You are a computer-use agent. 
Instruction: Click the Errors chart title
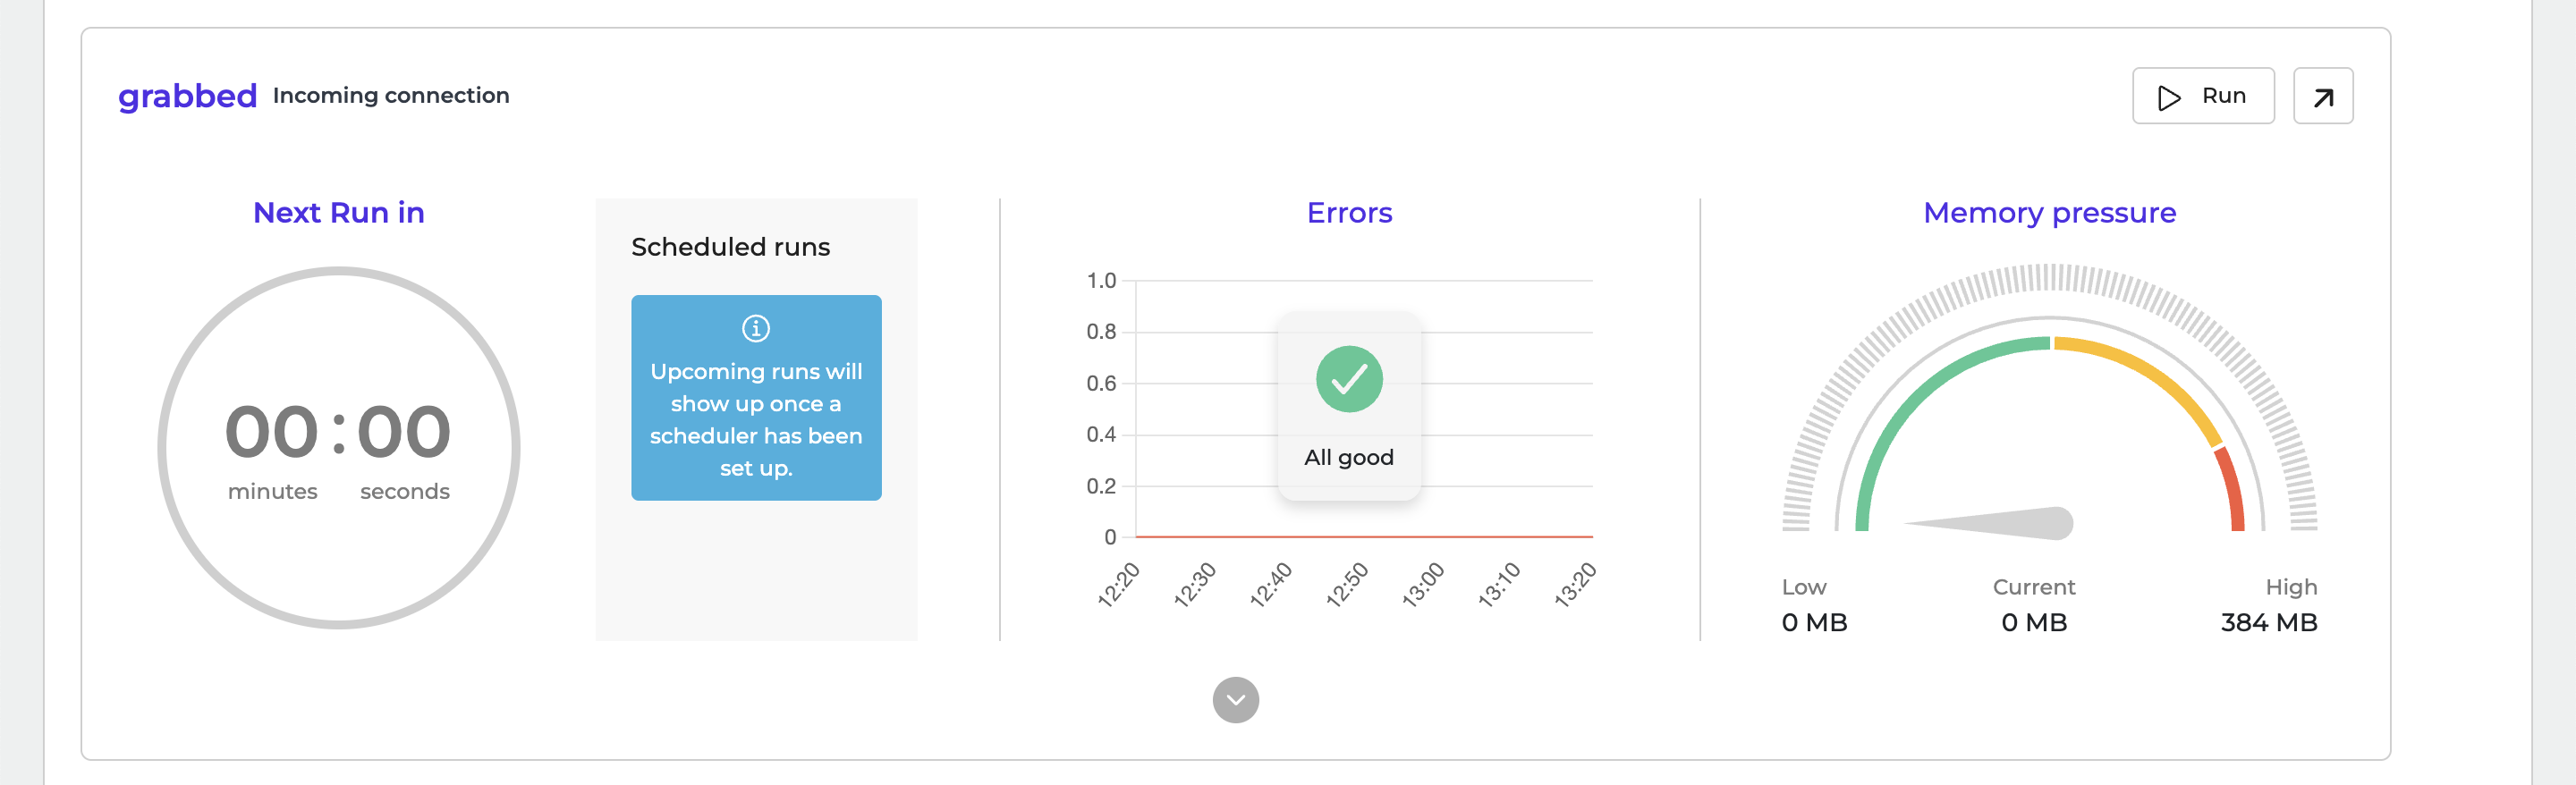(x=1349, y=213)
